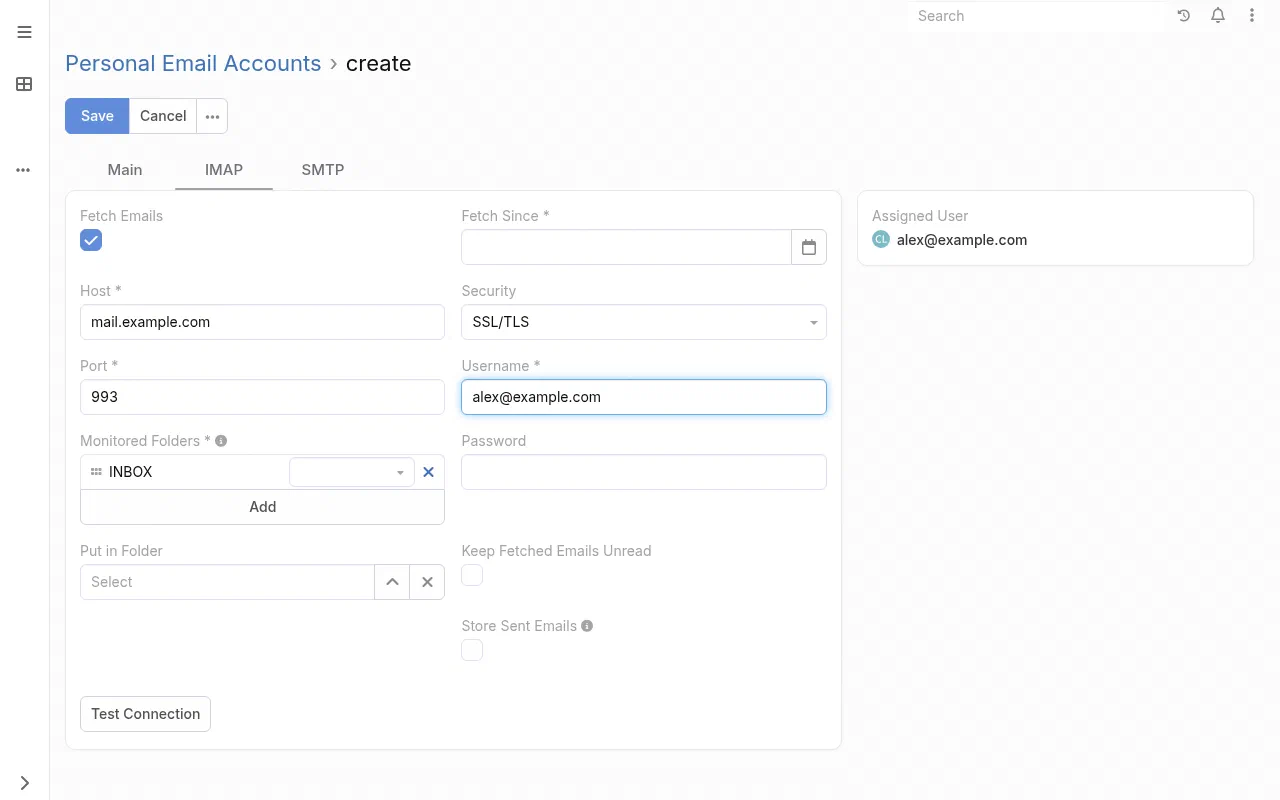Uncheck the Fetch Emails checkbox
This screenshot has height=800, width=1280.
pos(91,240)
